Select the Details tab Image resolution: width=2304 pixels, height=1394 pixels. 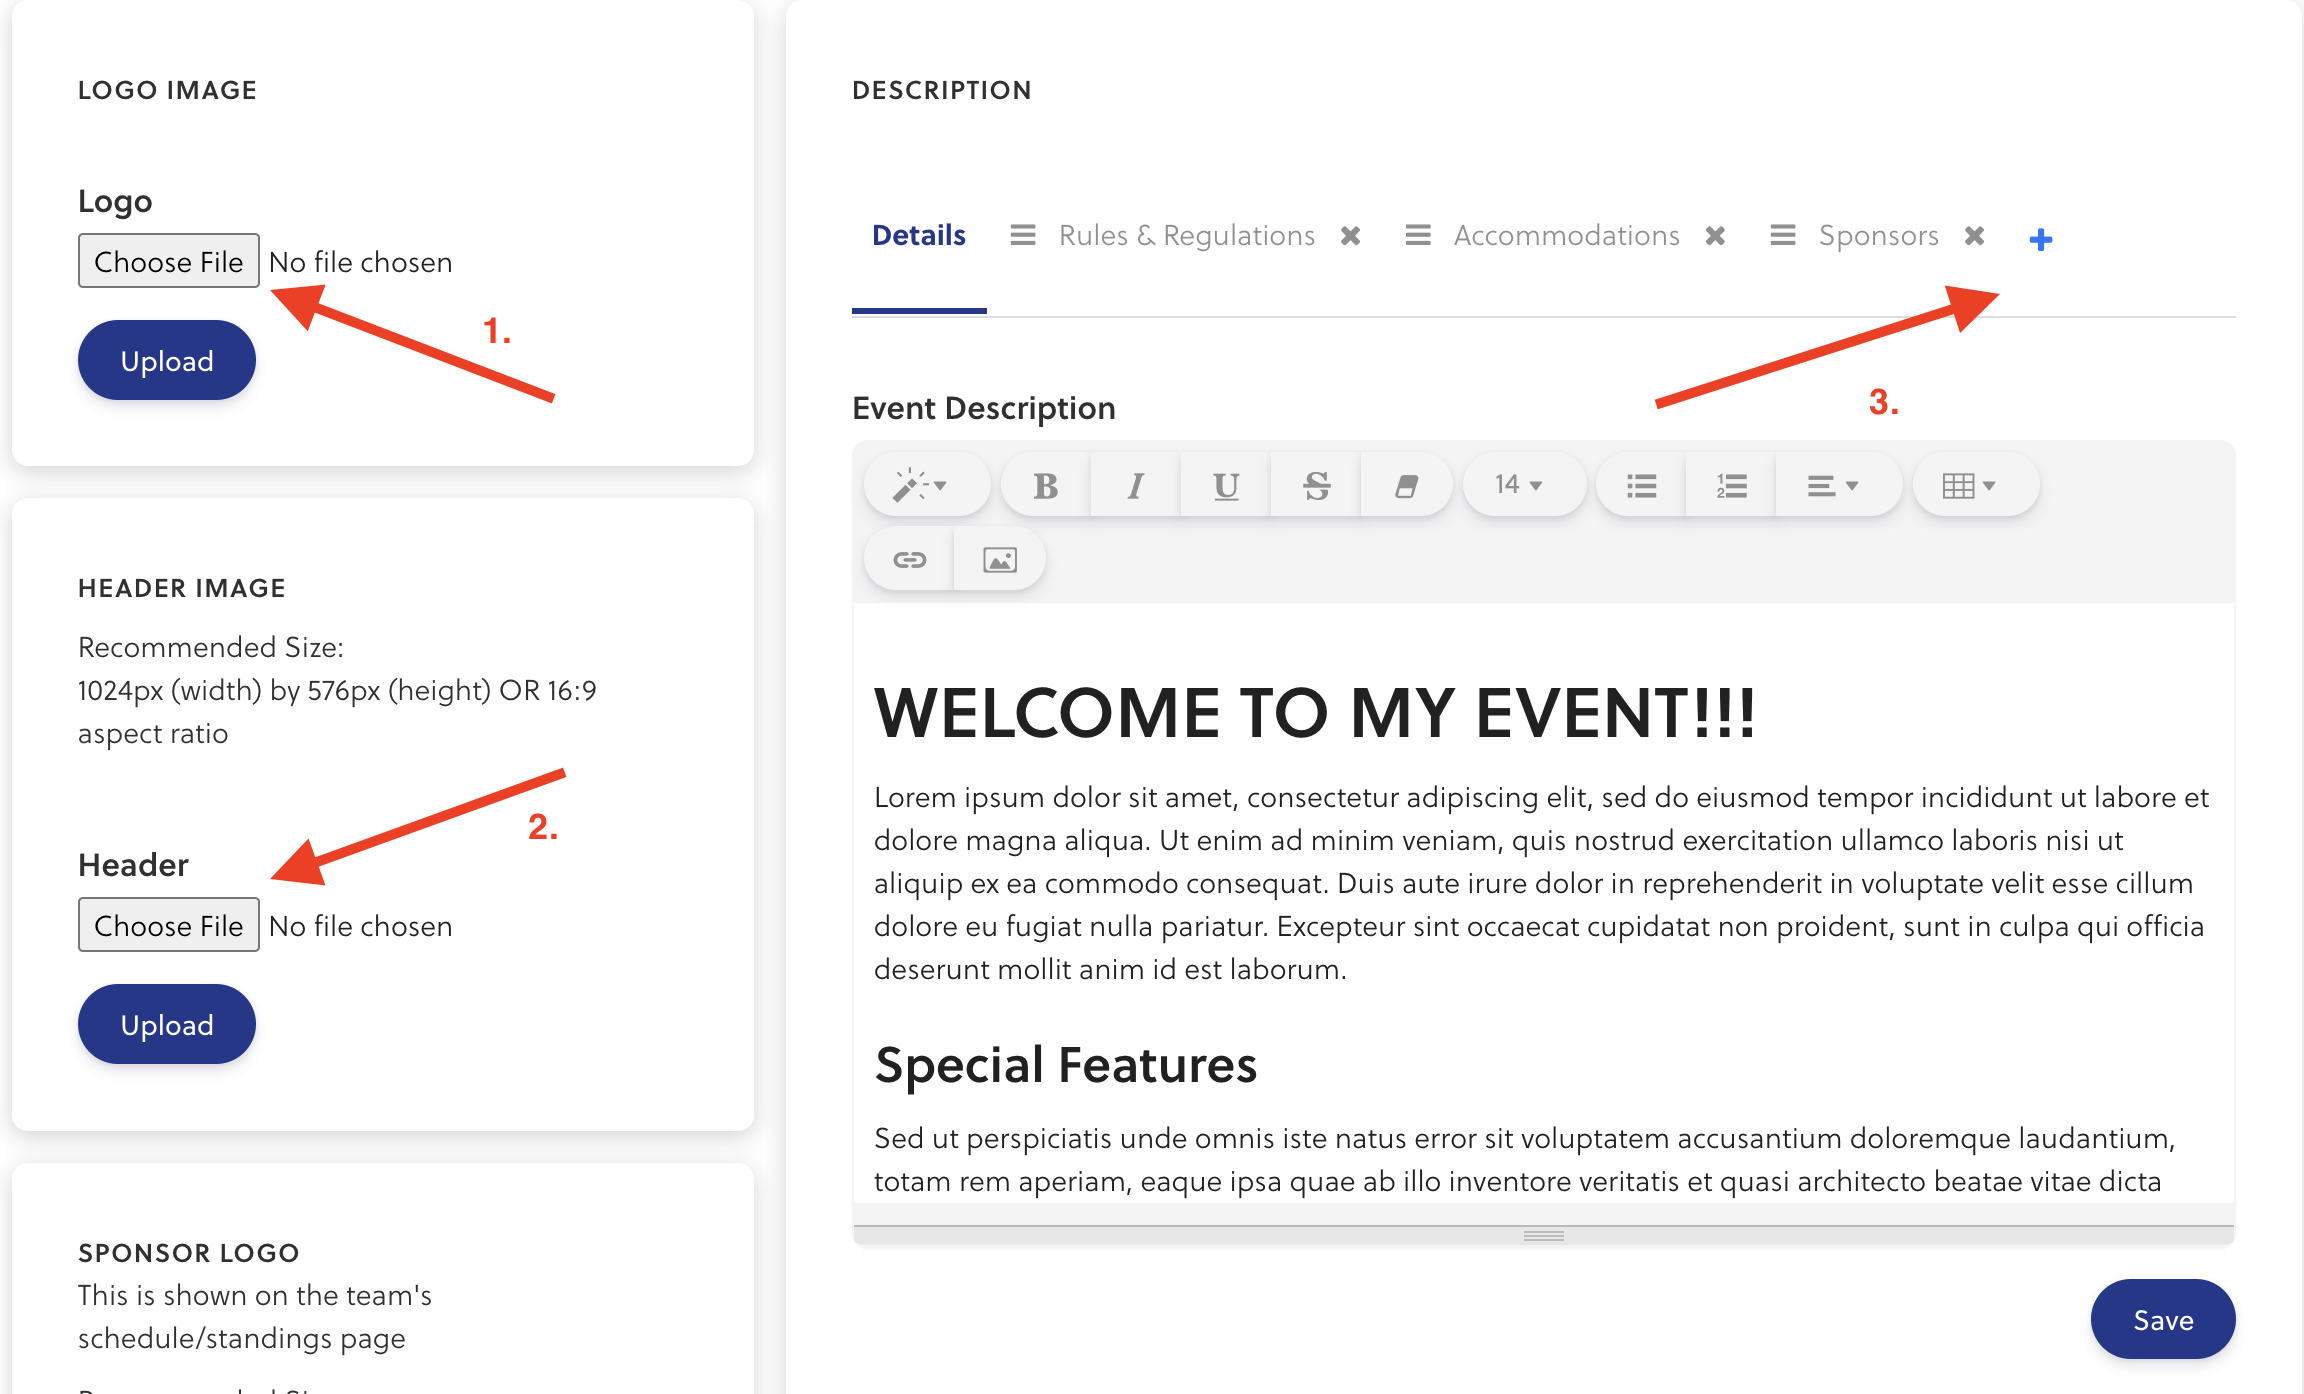click(x=918, y=235)
